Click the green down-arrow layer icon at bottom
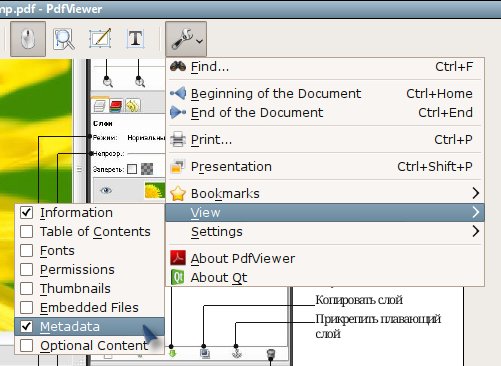 click(x=172, y=353)
